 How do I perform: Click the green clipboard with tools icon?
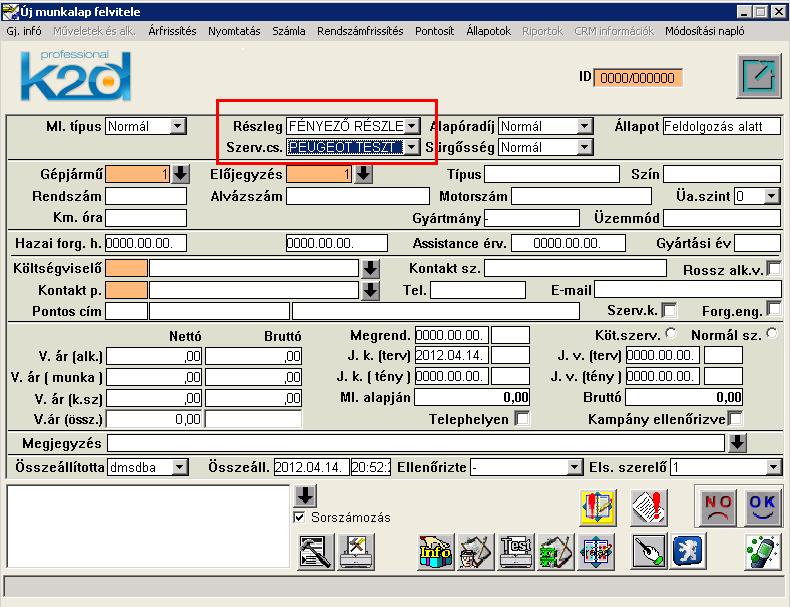point(556,552)
